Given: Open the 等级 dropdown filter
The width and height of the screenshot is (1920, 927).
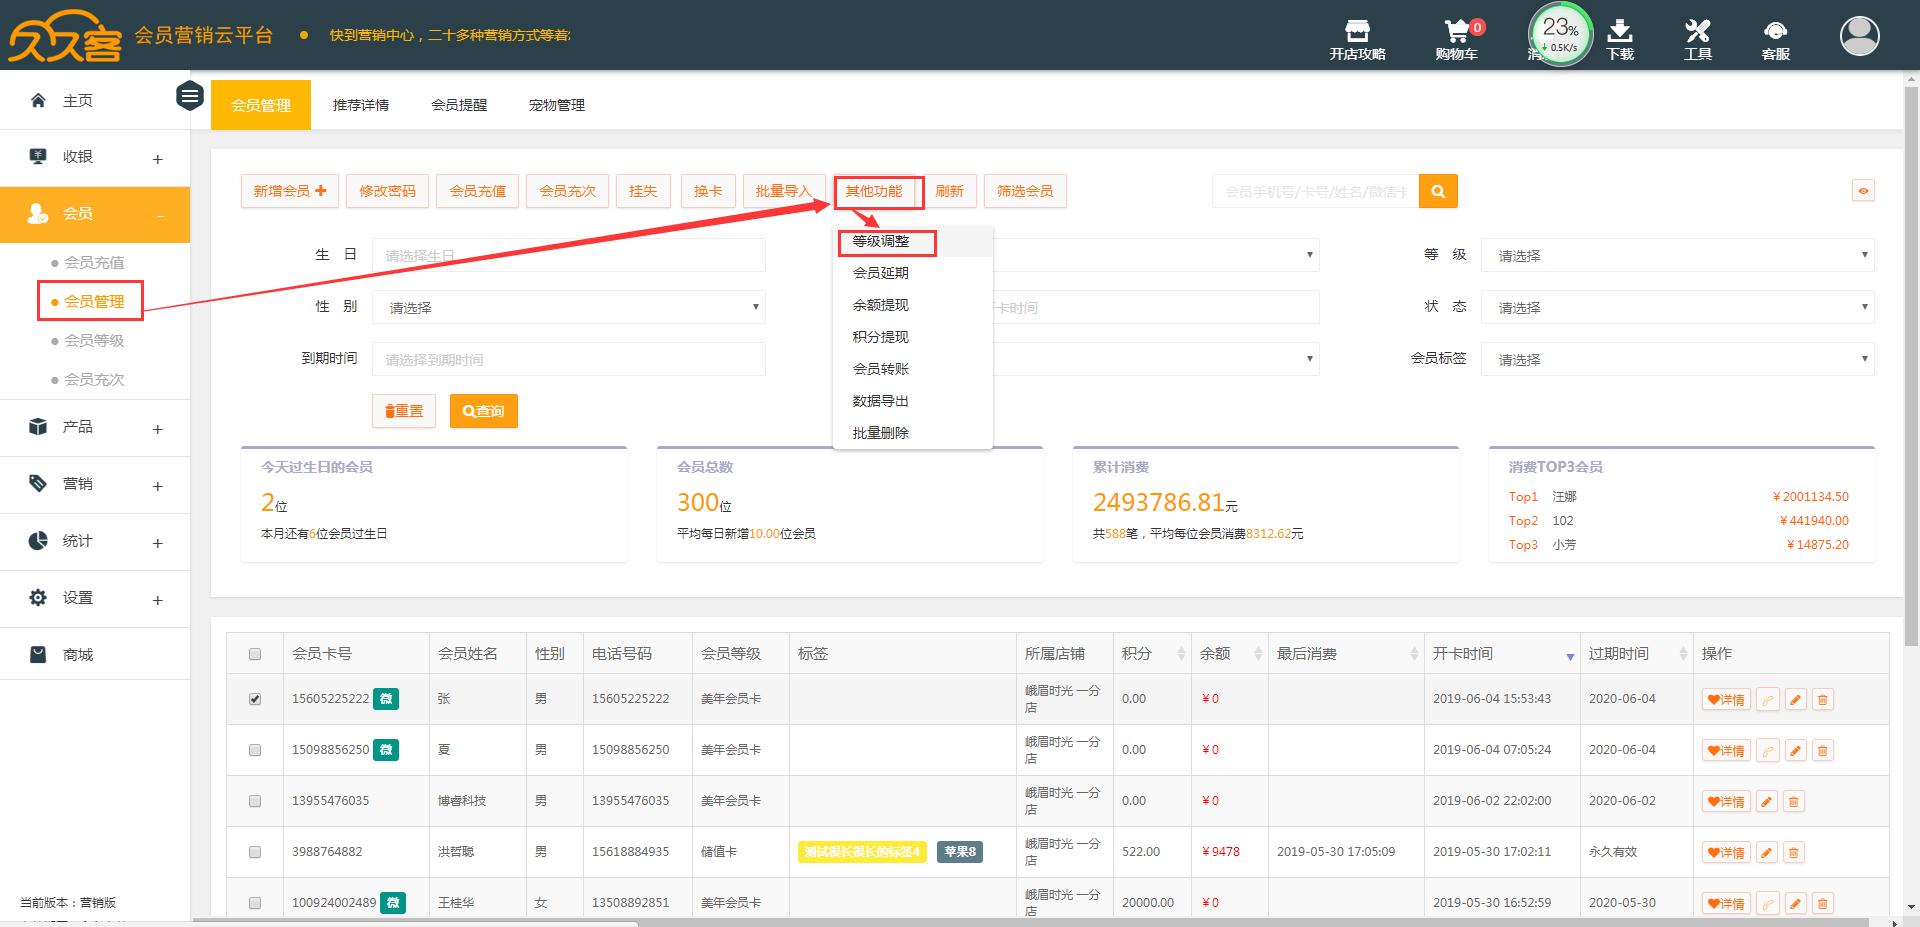Looking at the screenshot, I should (x=1677, y=256).
